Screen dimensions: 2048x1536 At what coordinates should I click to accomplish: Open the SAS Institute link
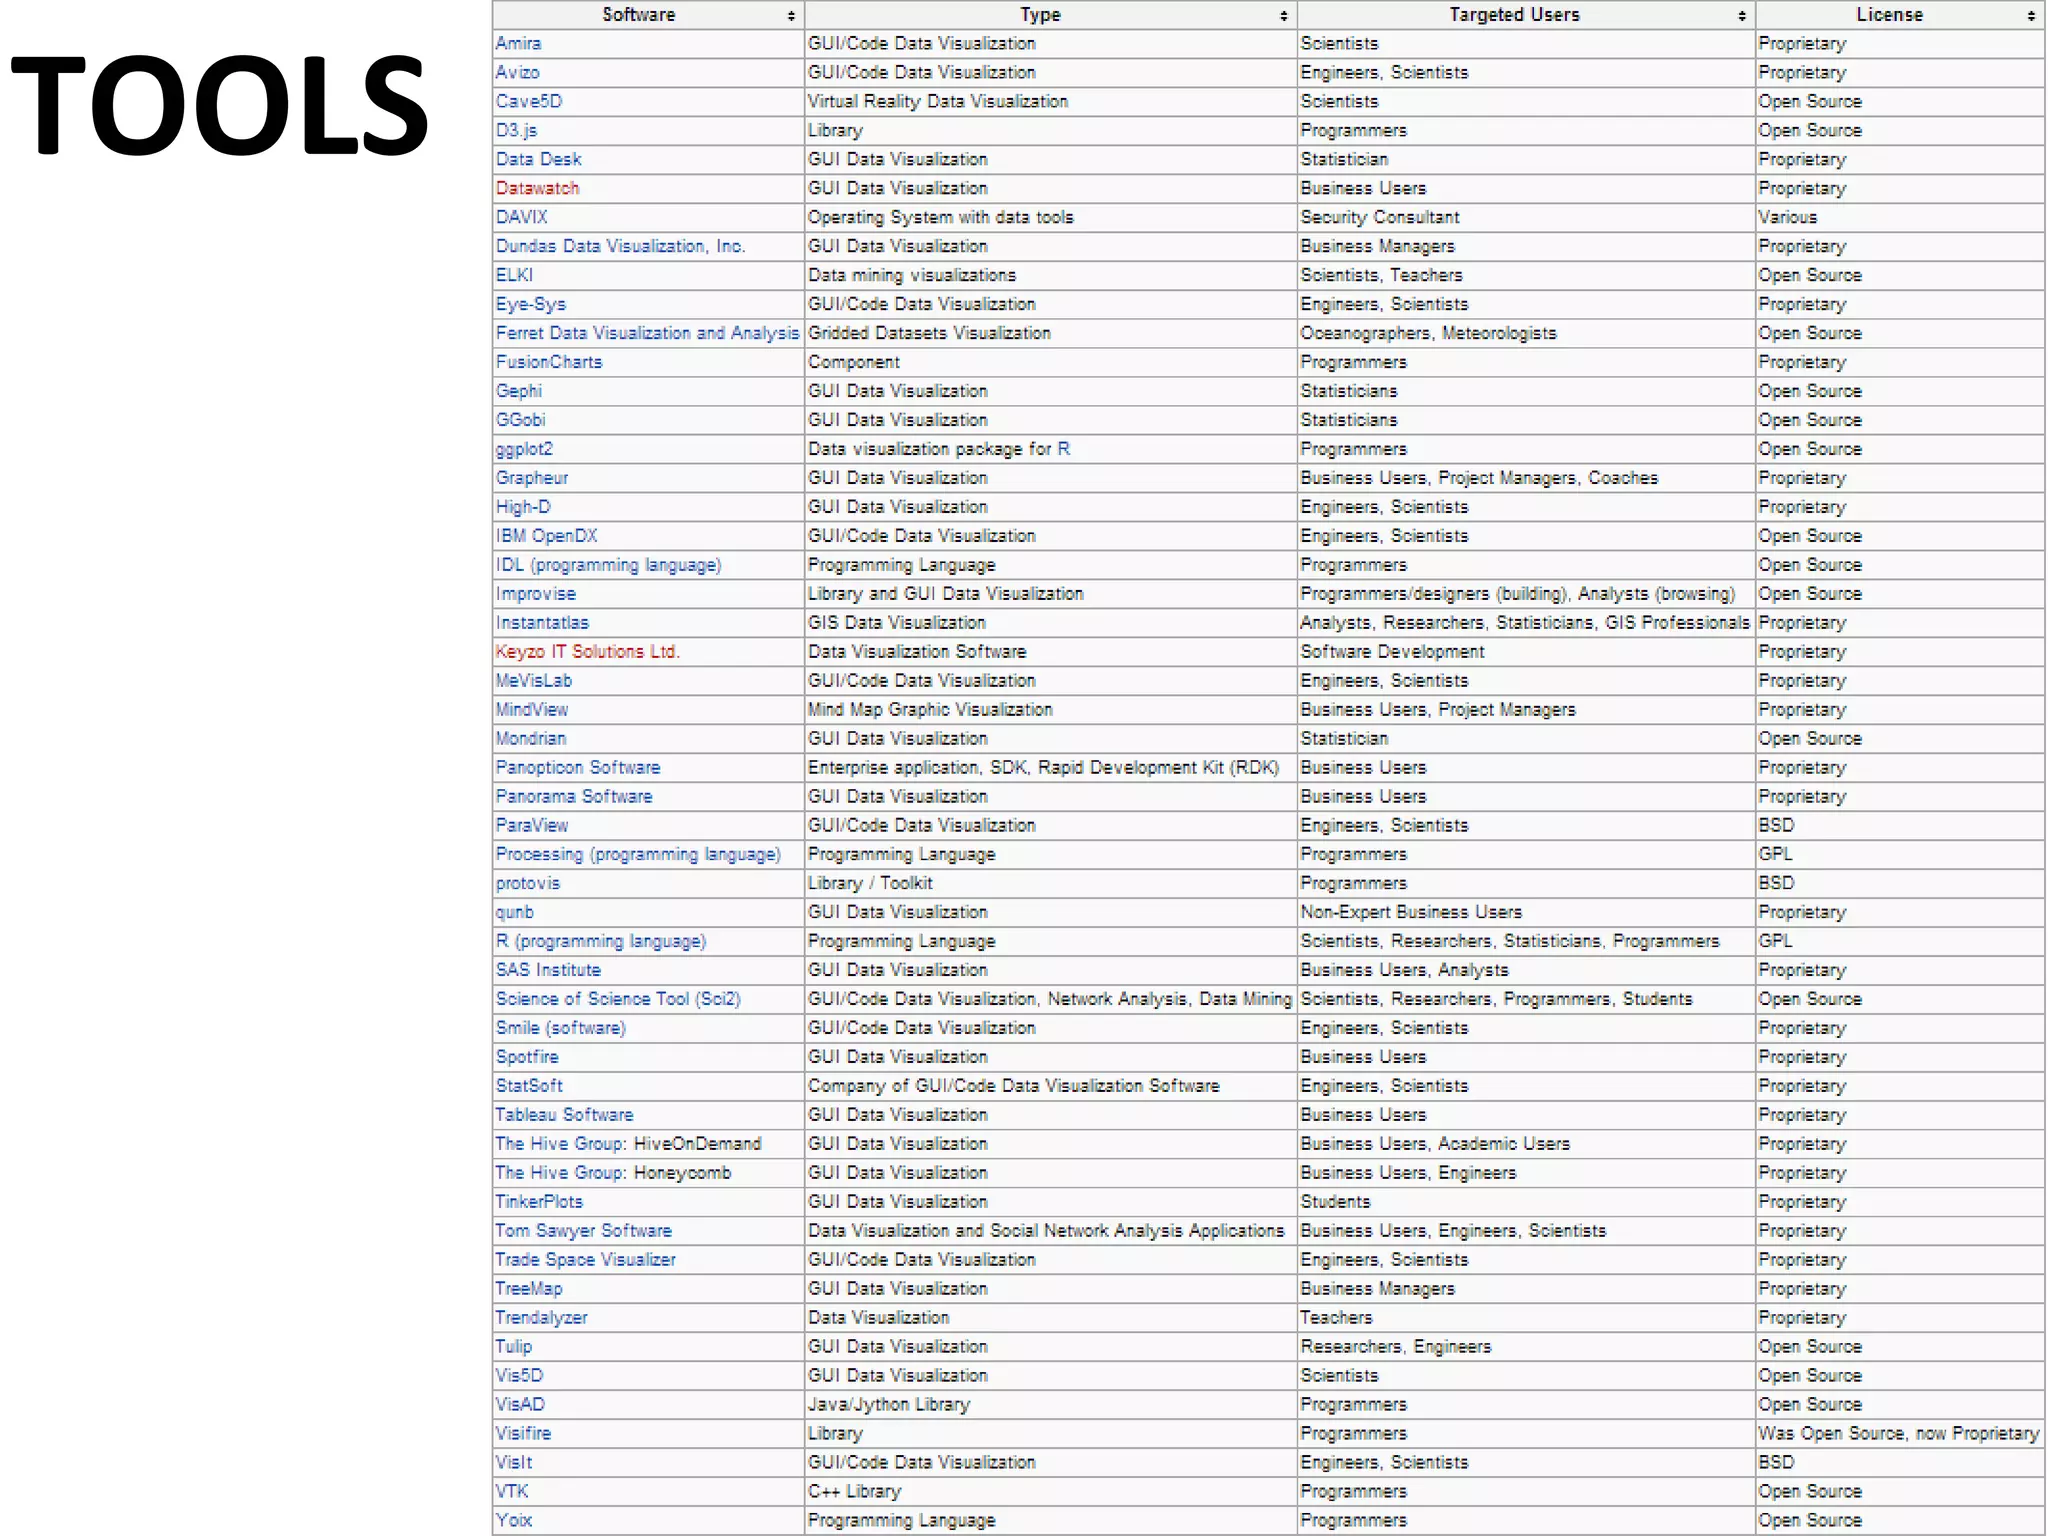tap(548, 972)
